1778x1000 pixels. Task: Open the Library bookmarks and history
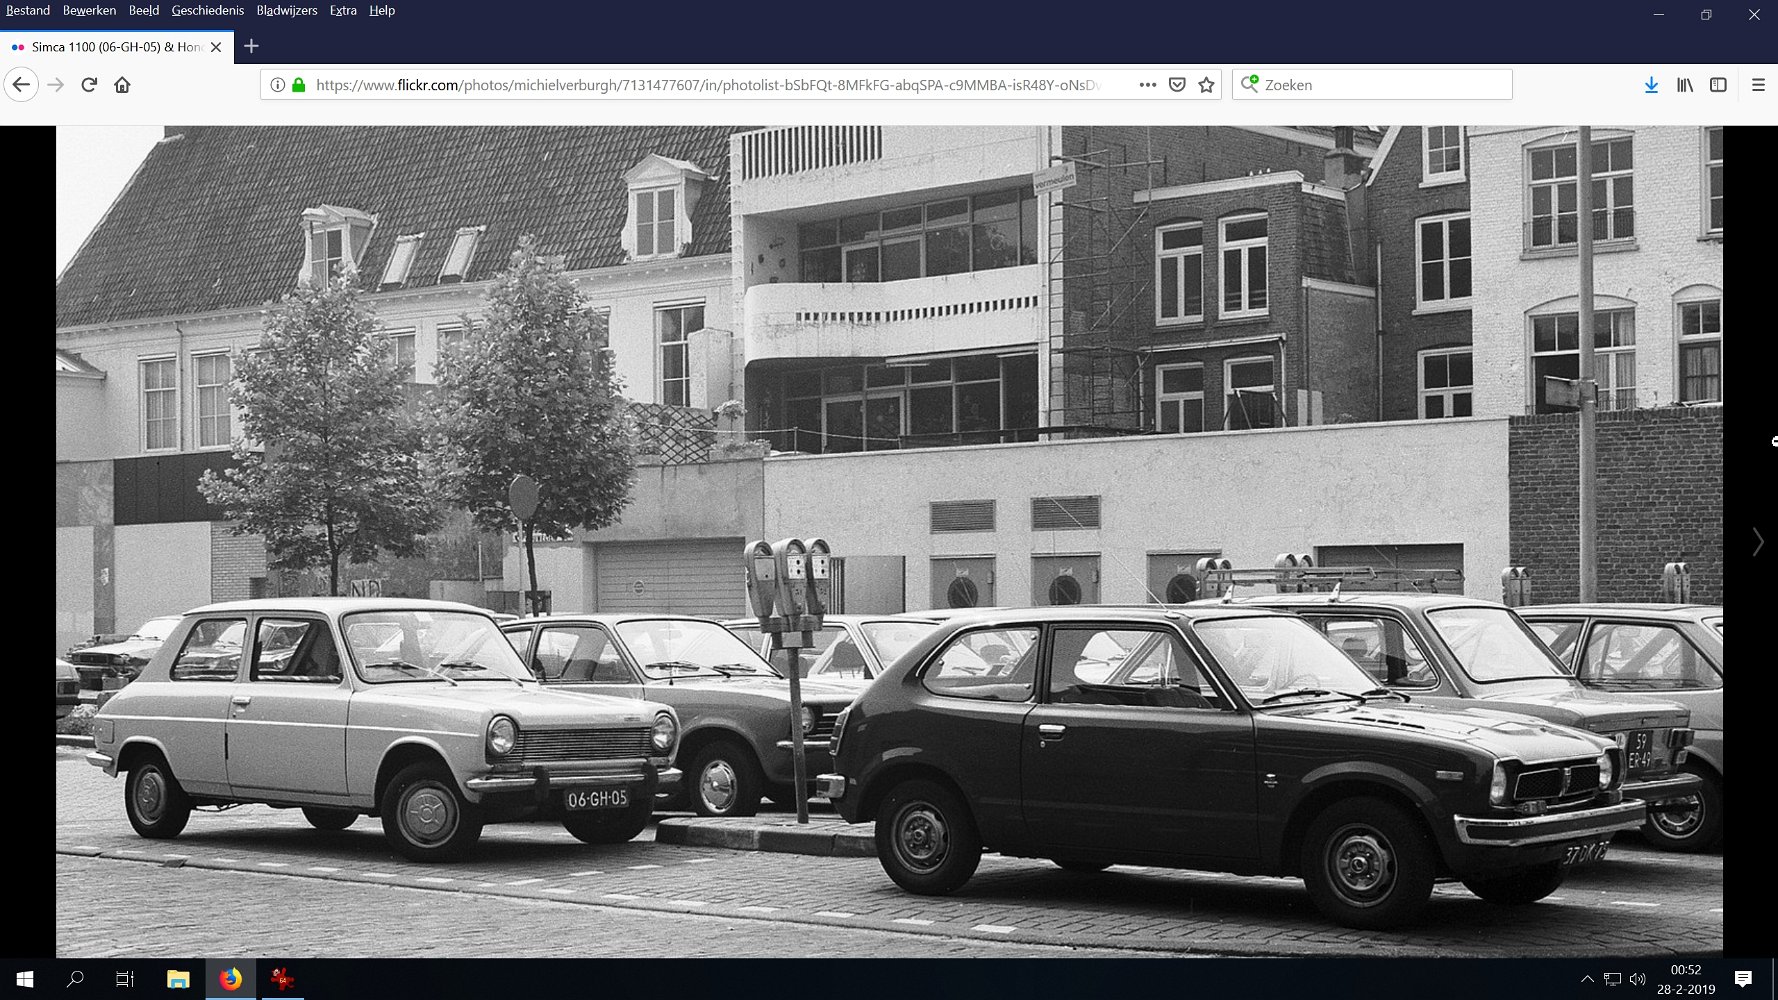point(1685,85)
